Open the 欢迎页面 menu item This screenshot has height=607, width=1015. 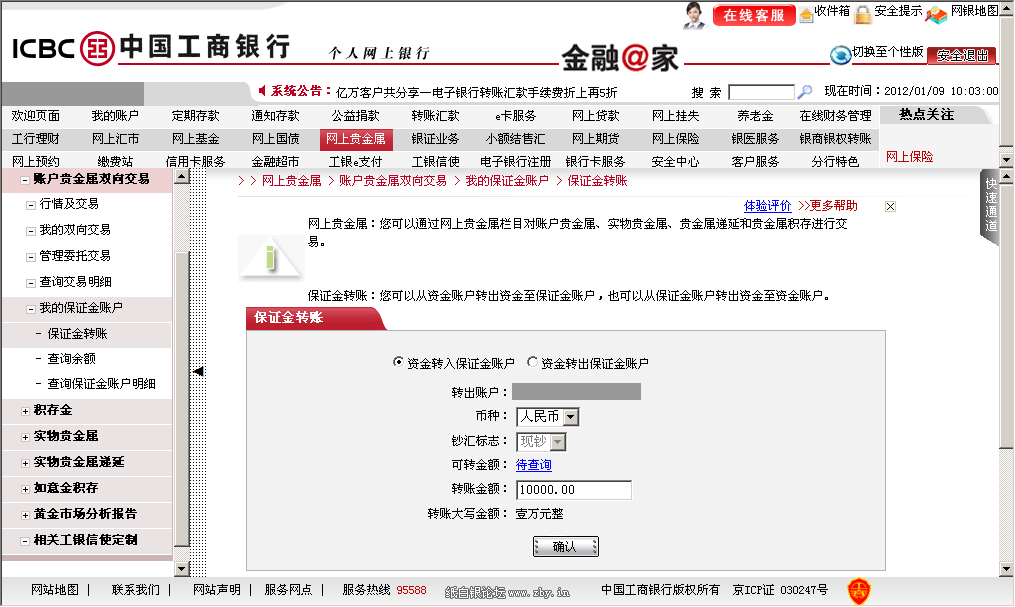tap(36, 116)
